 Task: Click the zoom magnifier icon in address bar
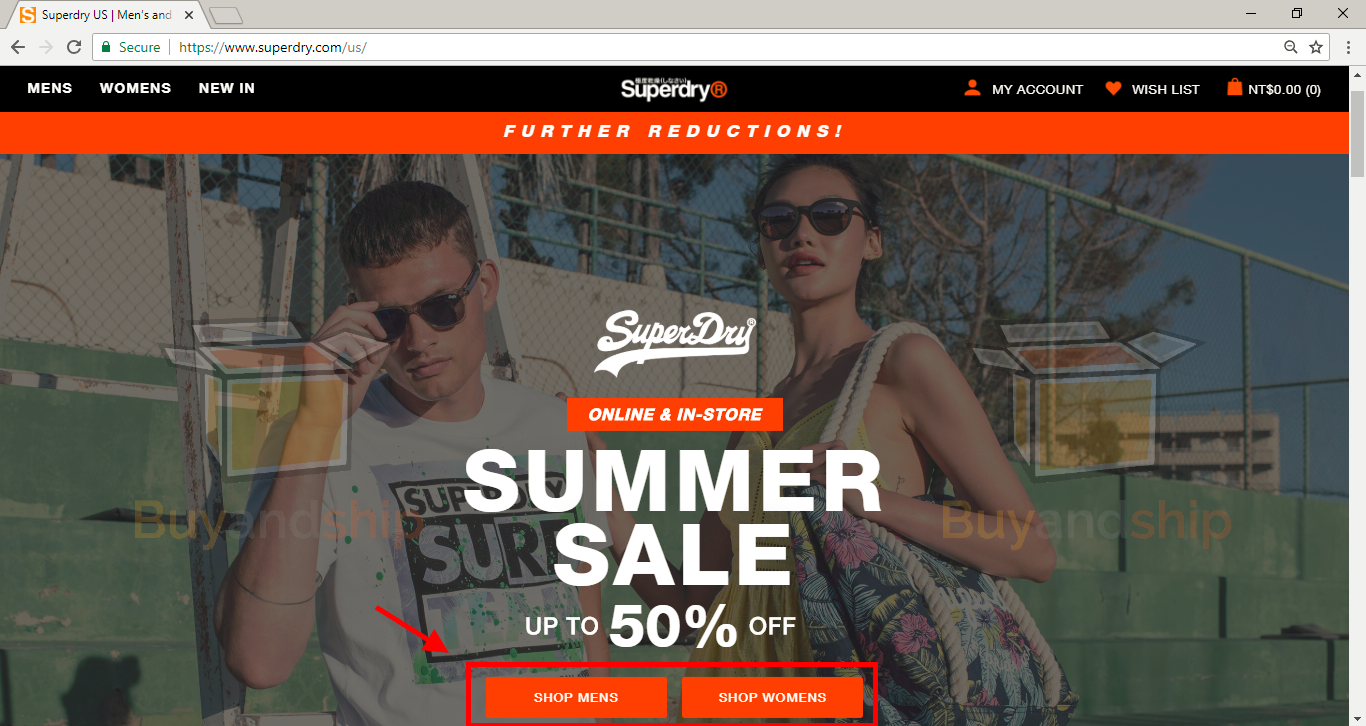(x=1291, y=47)
